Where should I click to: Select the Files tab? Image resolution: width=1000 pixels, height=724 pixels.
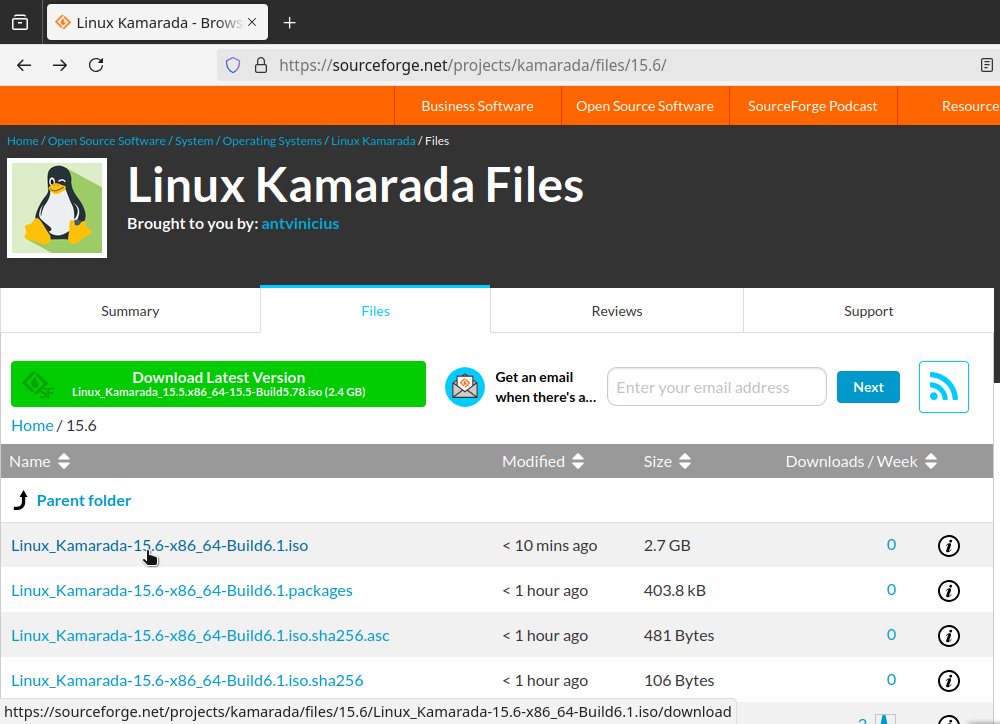tap(375, 311)
